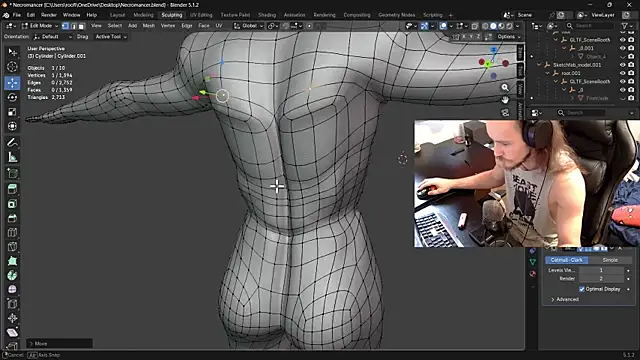Click the viewport pan hand icon
This screenshot has height=360, width=640.
coord(505,100)
